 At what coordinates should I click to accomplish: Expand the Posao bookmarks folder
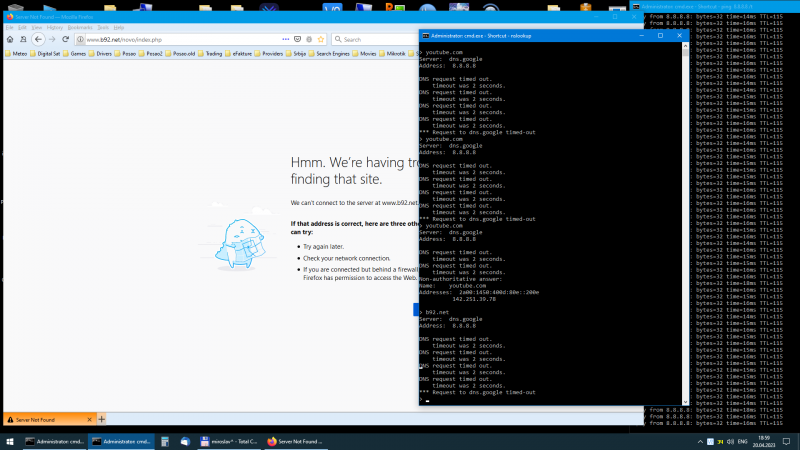tap(126, 54)
